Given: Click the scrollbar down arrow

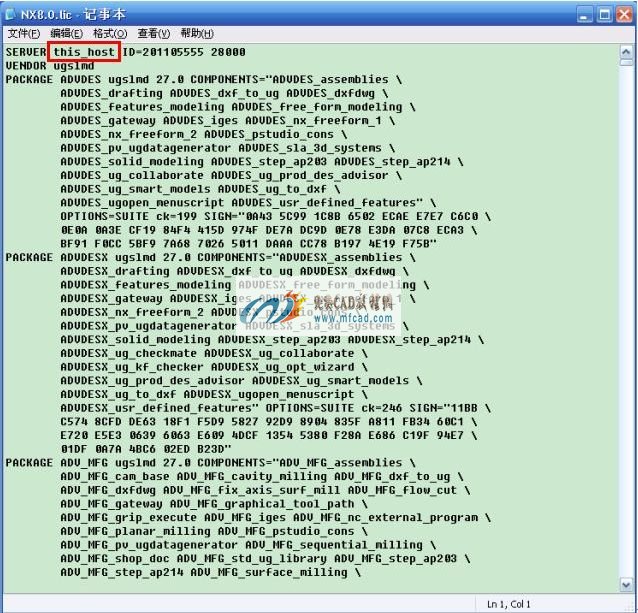Looking at the screenshot, I should (x=626, y=585).
